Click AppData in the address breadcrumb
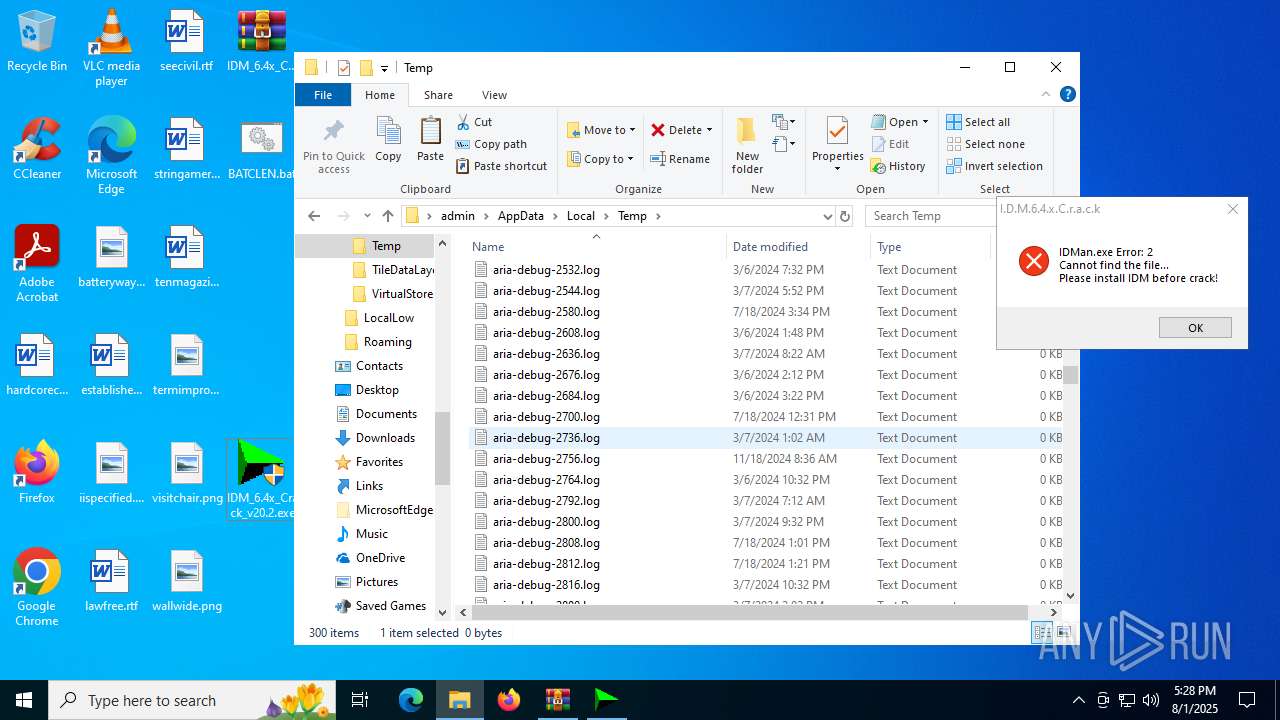The image size is (1280, 720). [521, 216]
